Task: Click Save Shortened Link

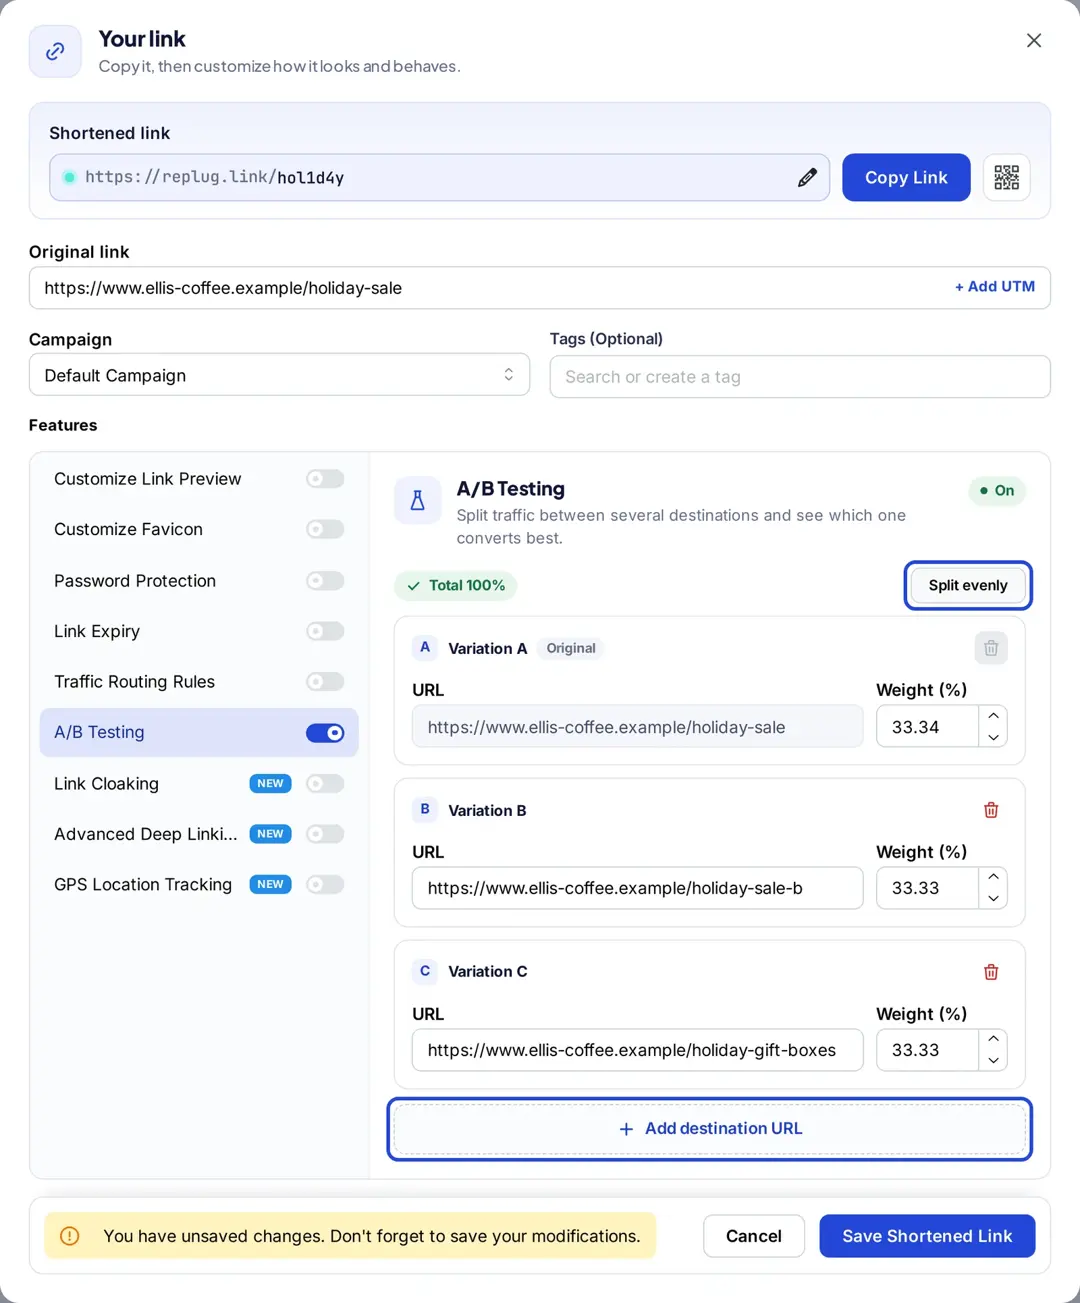Action: (x=927, y=1236)
